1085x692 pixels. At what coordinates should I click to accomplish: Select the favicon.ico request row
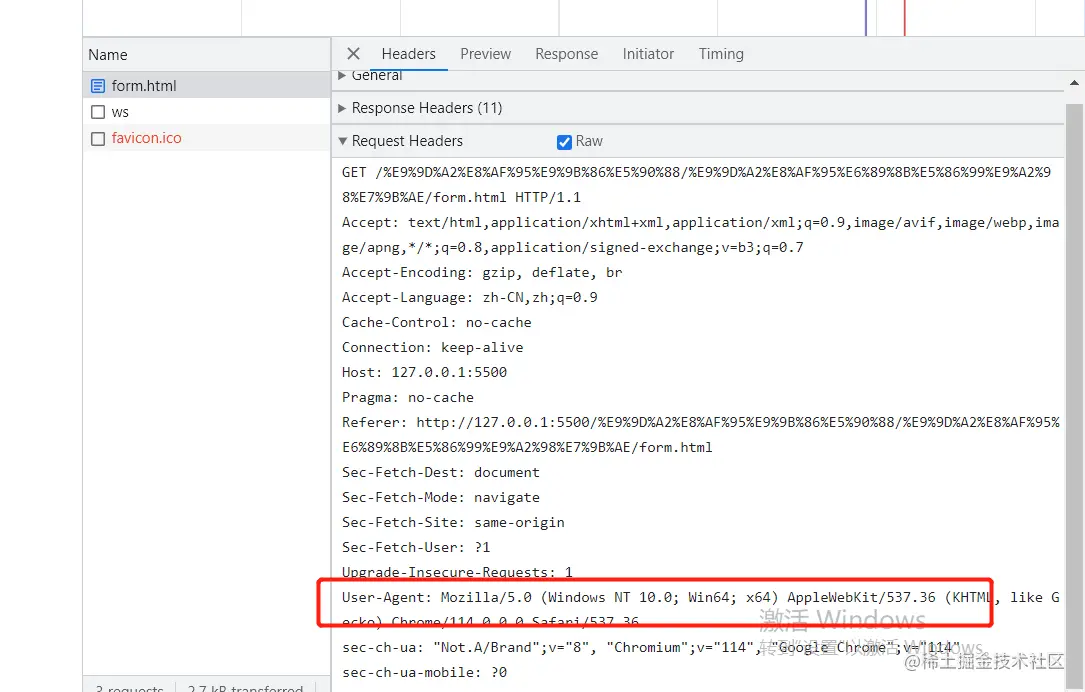(x=206, y=138)
